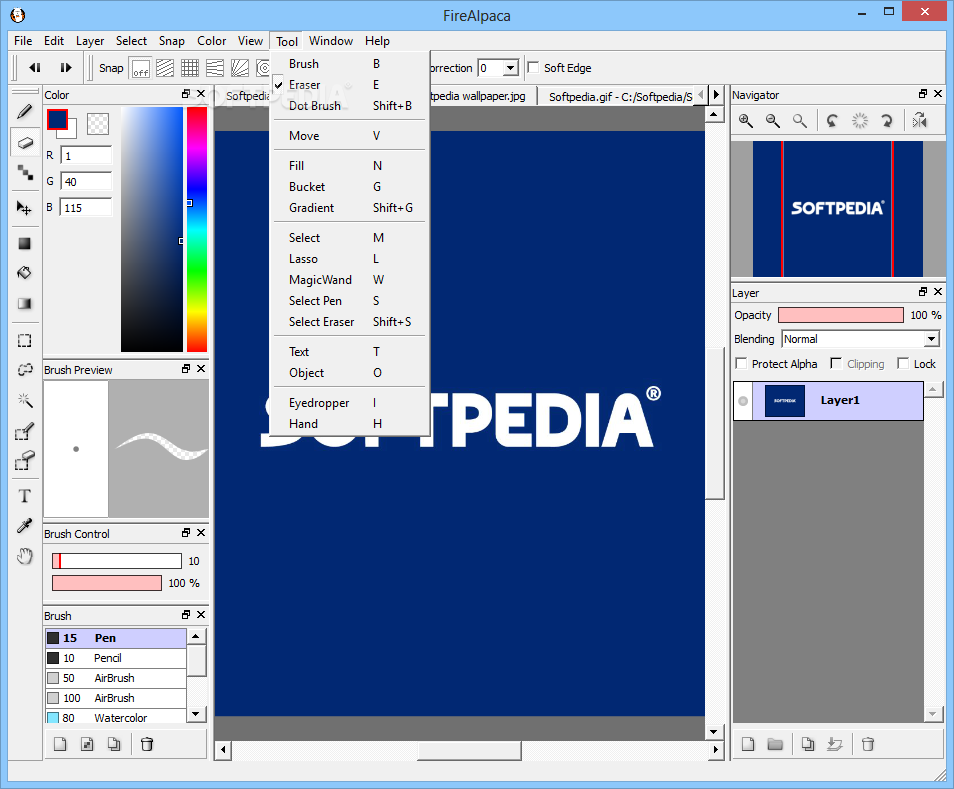Choose MagicWand from Tool menu
The width and height of the screenshot is (954, 789).
click(349, 280)
